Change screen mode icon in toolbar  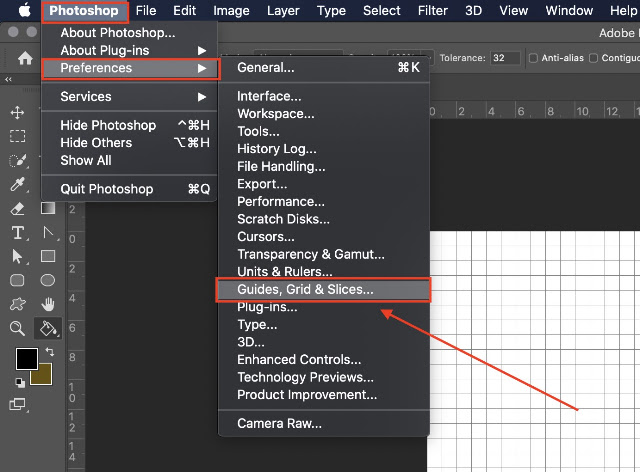point(17,404)
